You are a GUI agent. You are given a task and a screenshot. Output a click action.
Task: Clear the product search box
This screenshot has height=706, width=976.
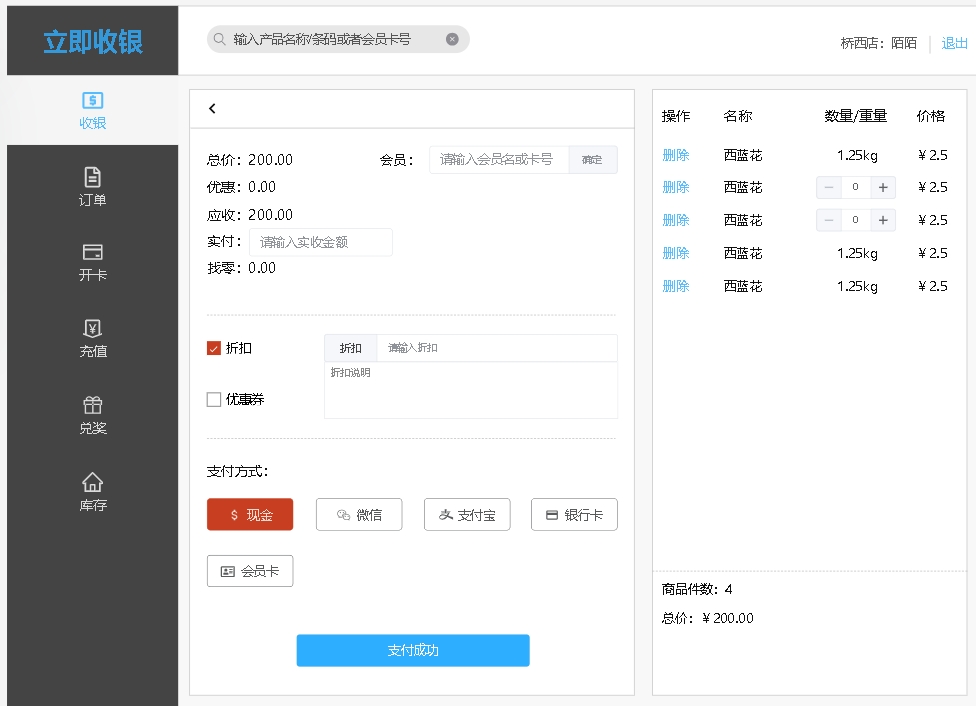coord(453,39)
